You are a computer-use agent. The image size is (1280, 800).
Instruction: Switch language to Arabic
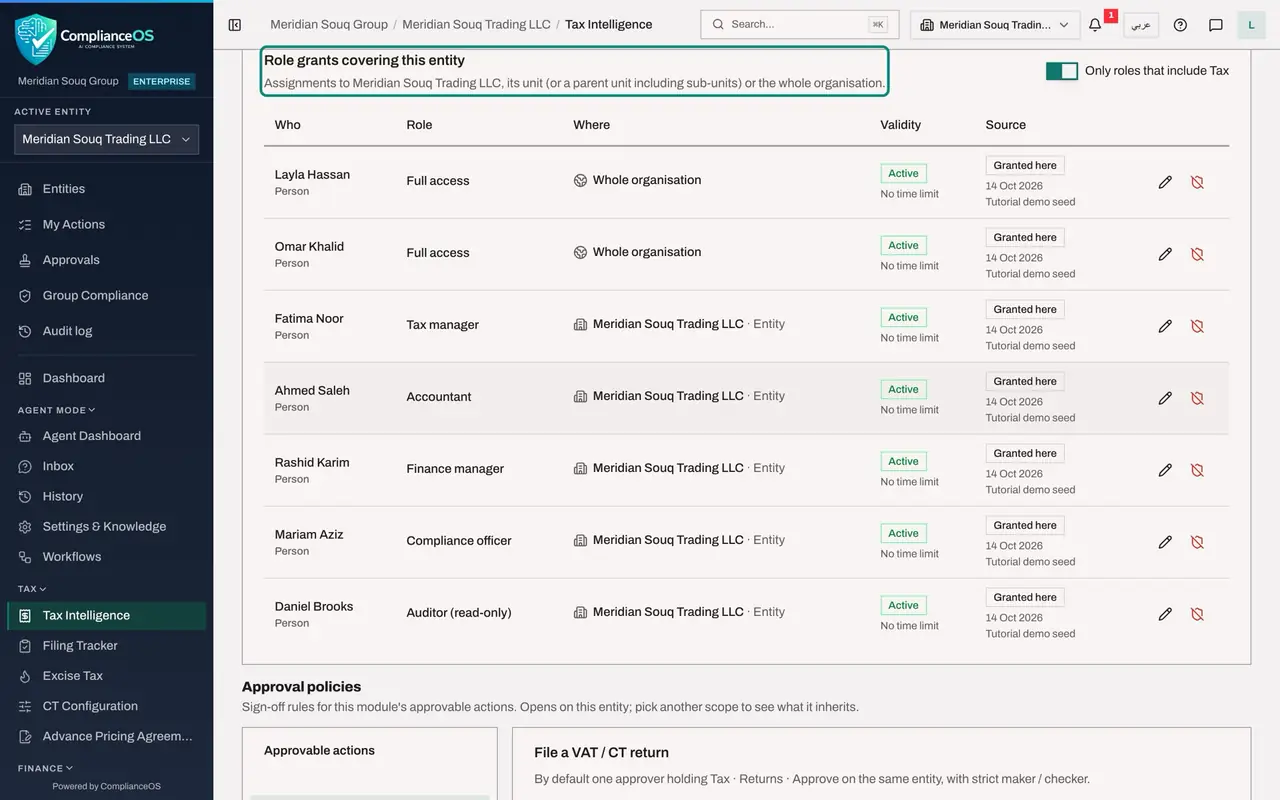pos(1141,25)
